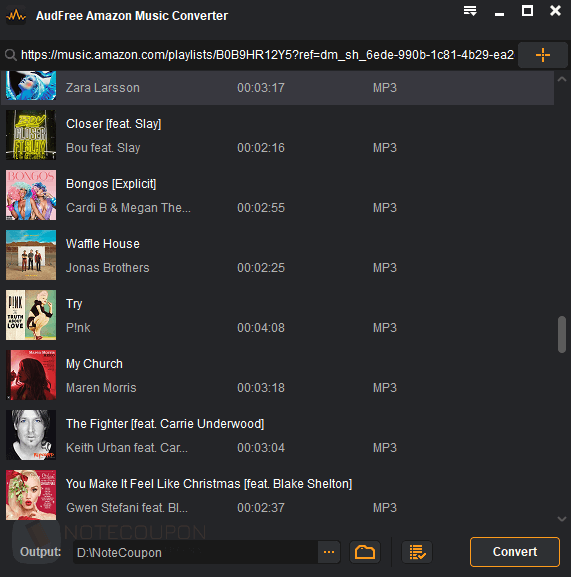Click the track title "Waffle House"
Screen dimensions: 571x577
click(103, 244)
